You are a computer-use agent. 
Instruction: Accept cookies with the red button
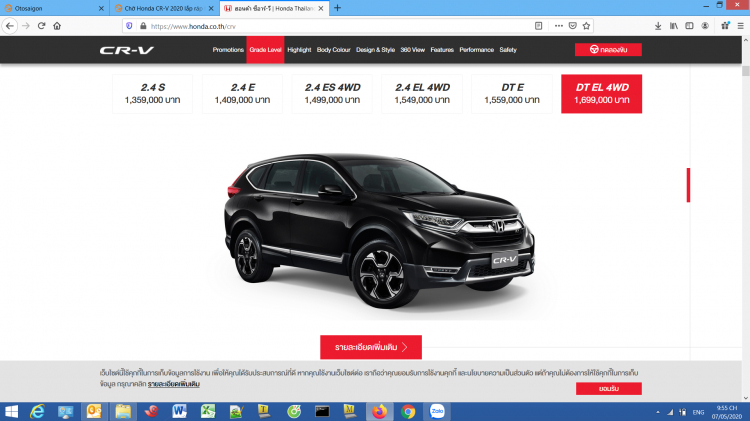coord(609,388)
